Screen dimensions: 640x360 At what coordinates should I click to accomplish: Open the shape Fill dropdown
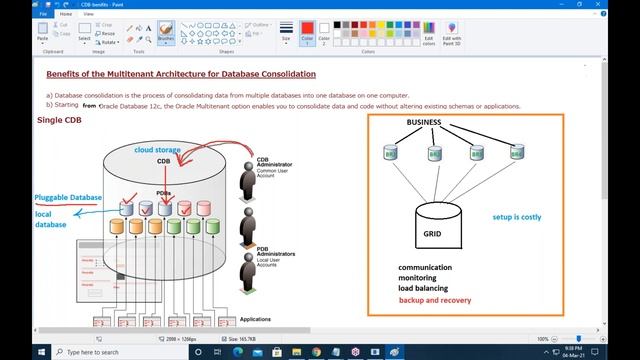pyautogui.click(x=254, y=33)
